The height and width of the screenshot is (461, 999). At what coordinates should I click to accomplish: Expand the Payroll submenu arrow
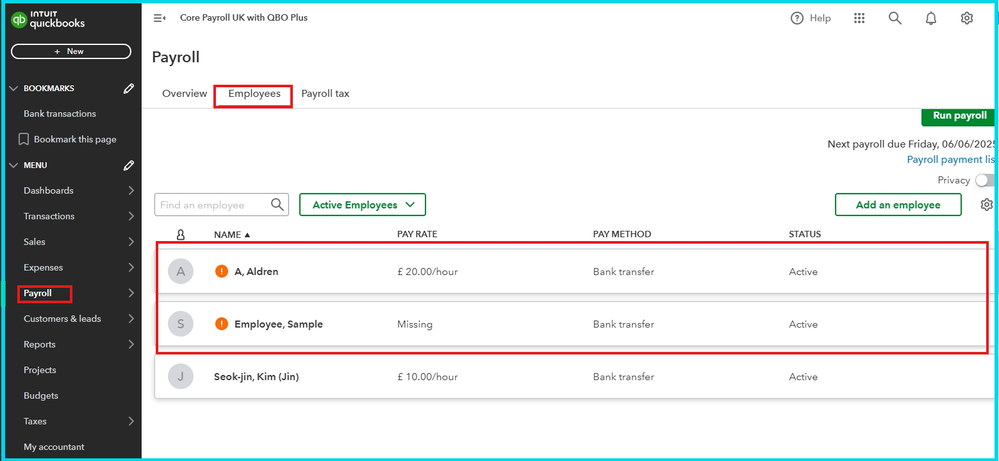[131, 294]
